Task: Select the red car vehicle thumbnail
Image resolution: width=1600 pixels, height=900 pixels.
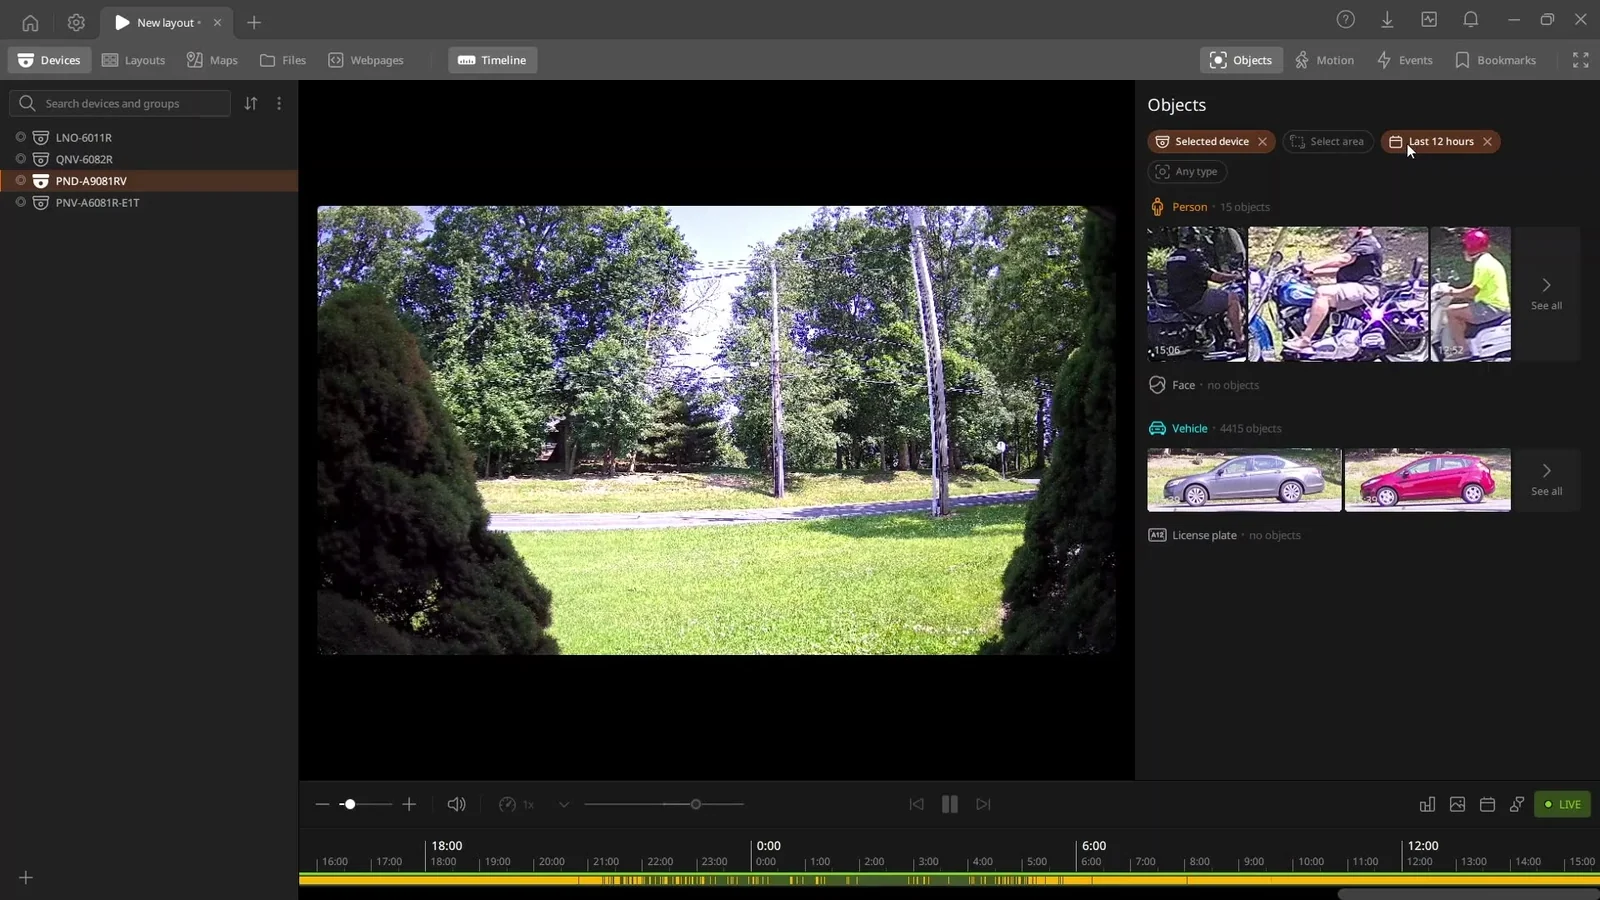Action: (1427, 480)
